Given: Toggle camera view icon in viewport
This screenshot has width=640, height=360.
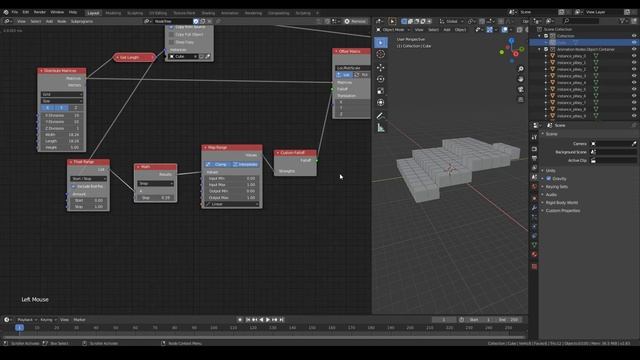Looking at the screenshot, I should pyautogui.click(x=520, y=89).
